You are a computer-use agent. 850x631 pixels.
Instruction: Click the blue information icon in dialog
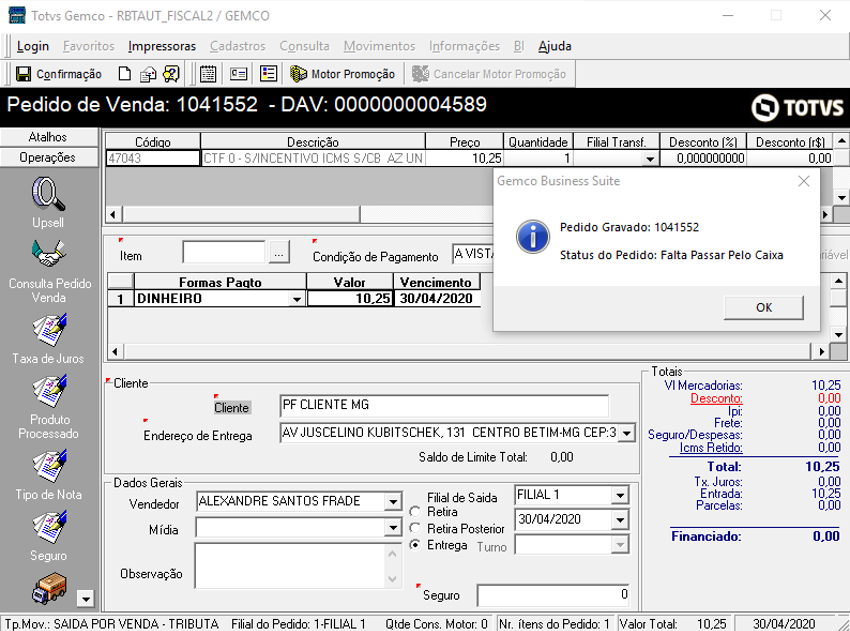[532, 237]
